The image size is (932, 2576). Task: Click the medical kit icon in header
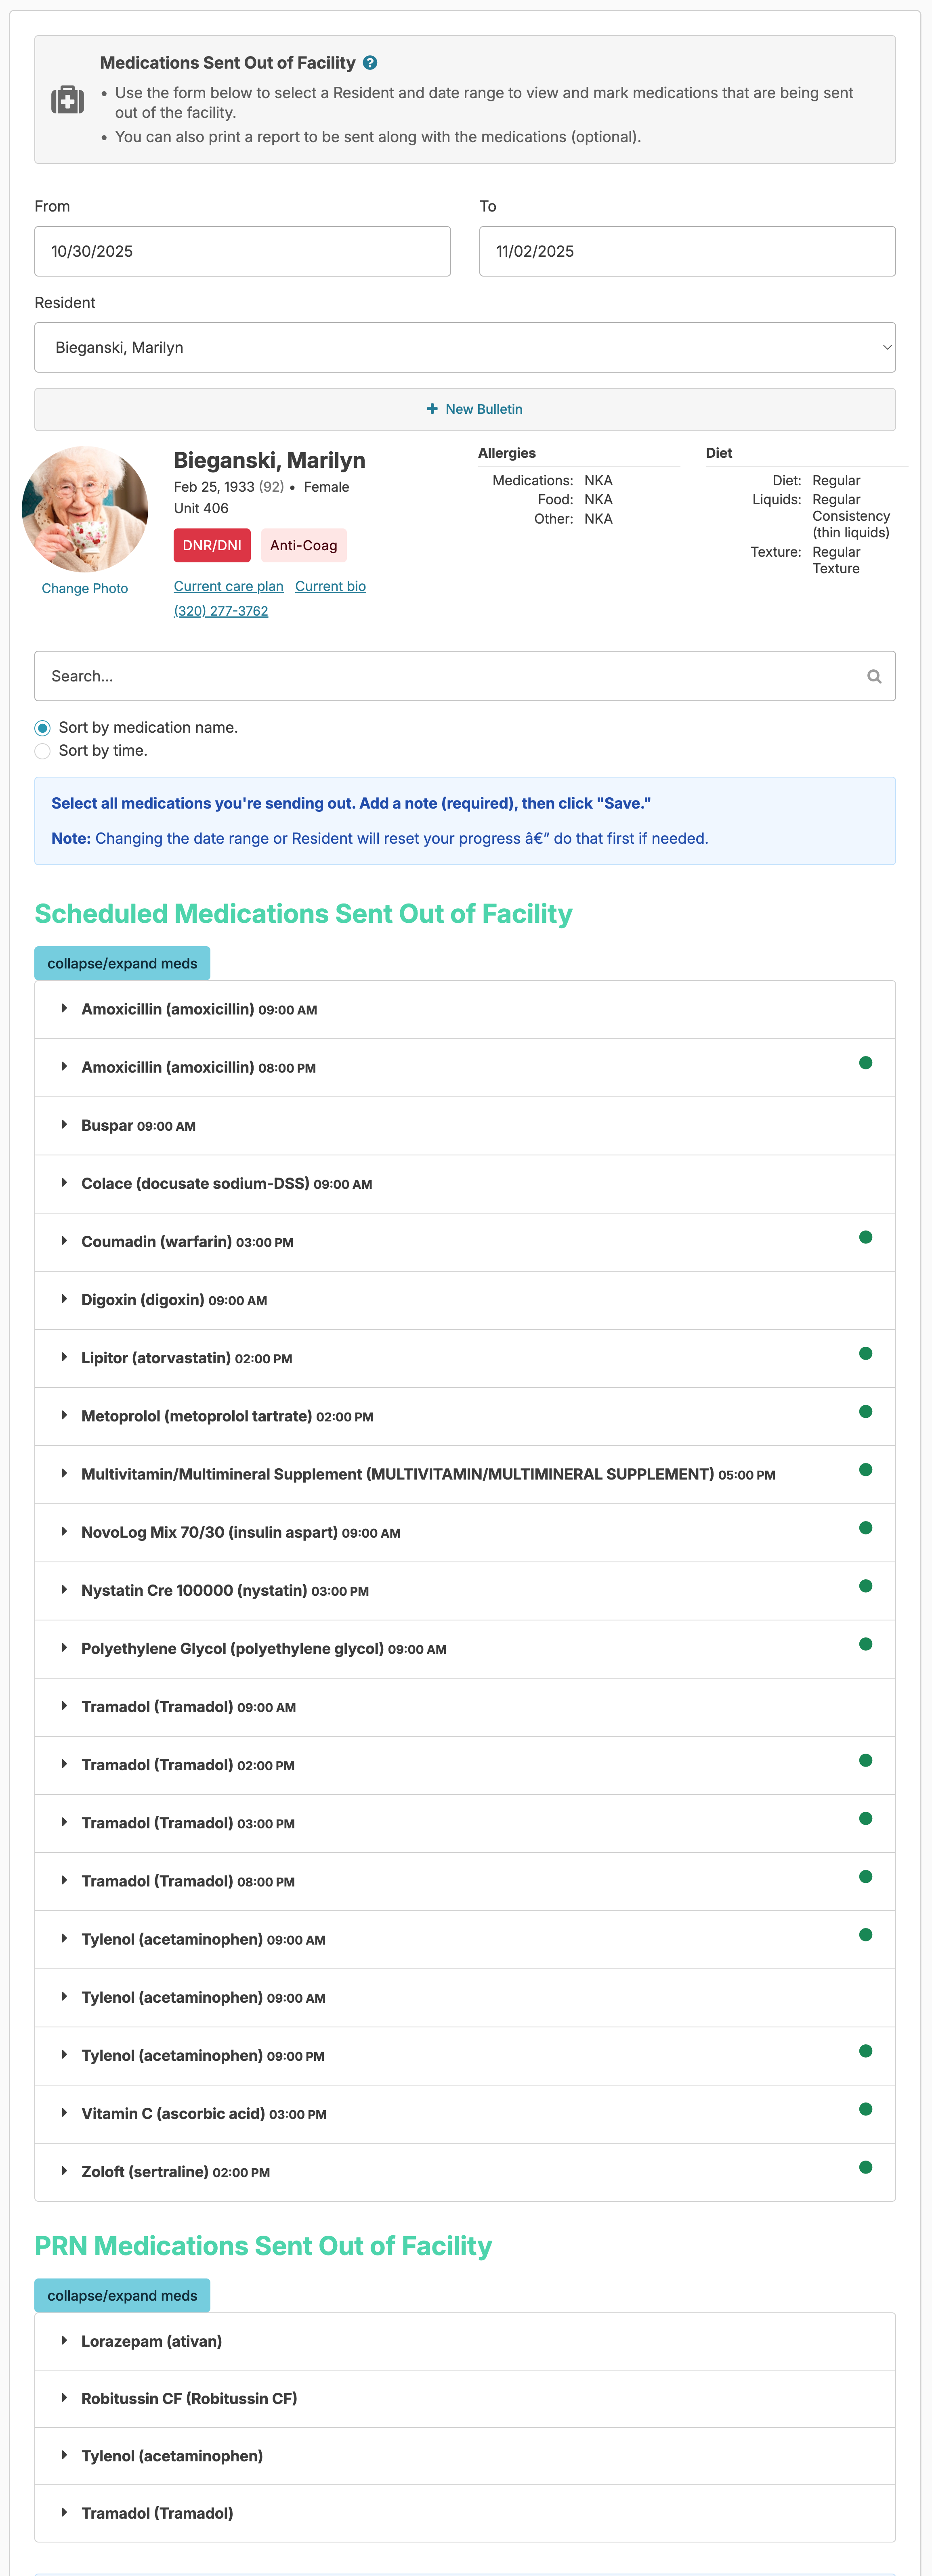click(68, 100)
